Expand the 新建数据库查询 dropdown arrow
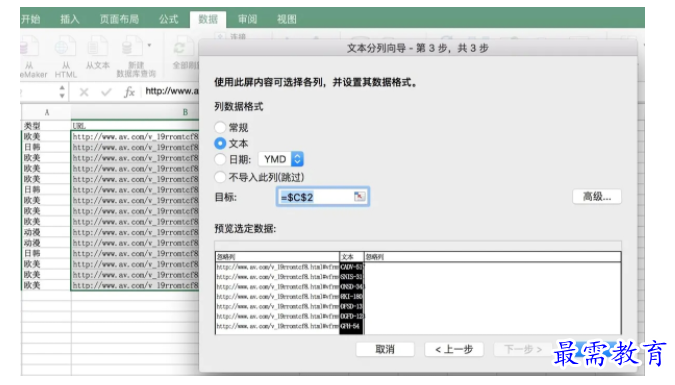This screenshot has width=675, height=385. [149, 45]
